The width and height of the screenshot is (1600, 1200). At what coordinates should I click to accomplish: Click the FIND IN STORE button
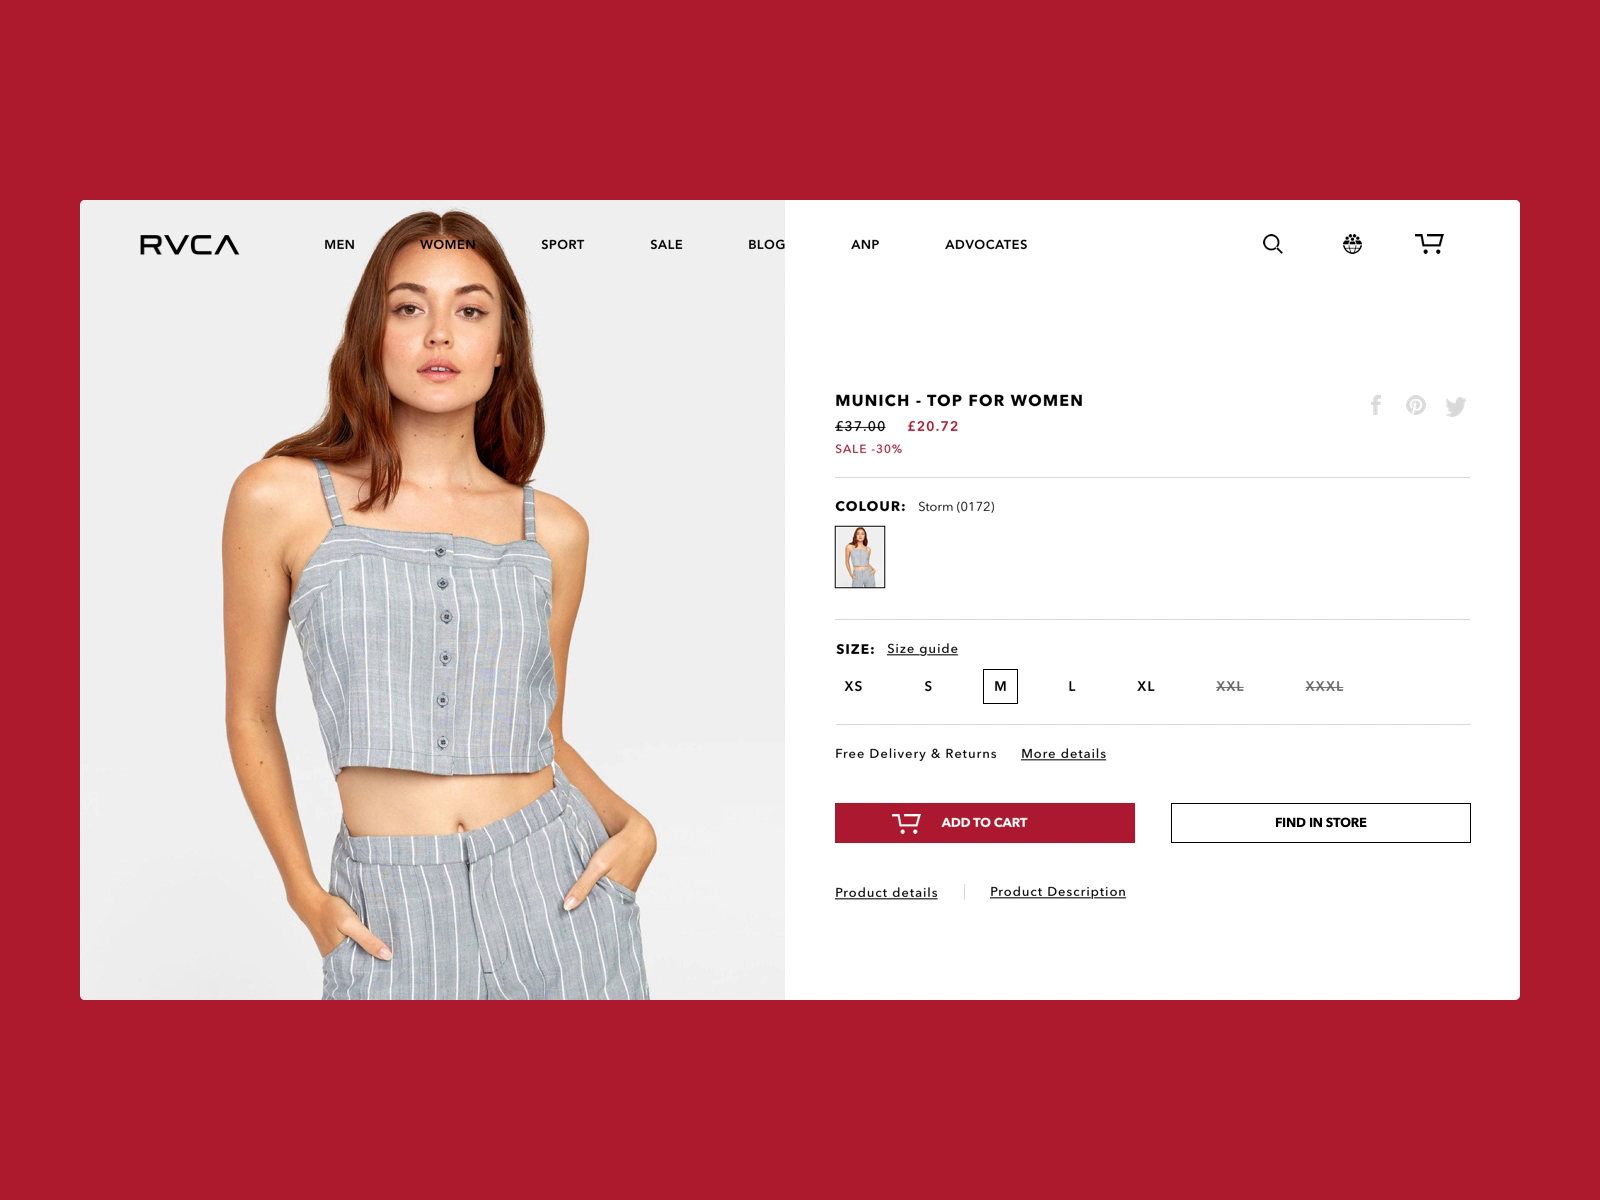click(x=1321, y=823)
